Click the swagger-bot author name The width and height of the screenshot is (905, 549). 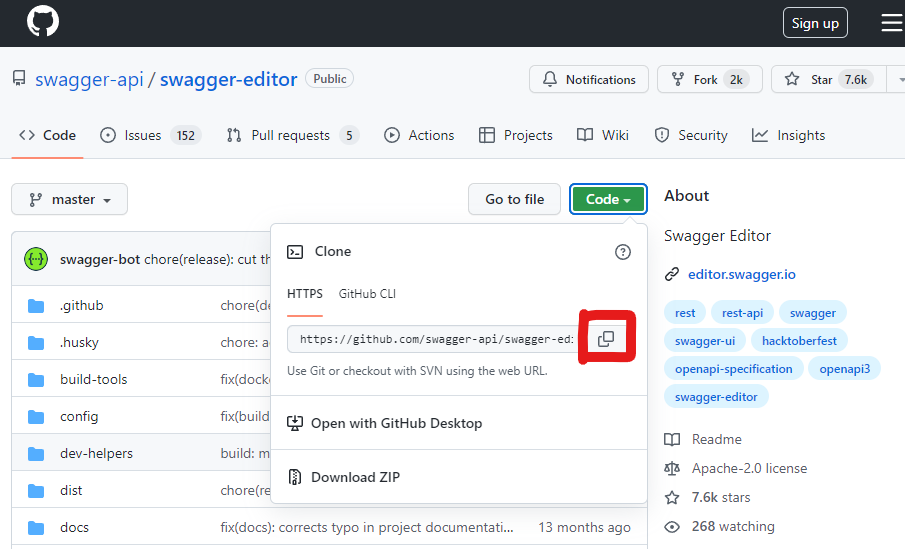(x=100, y=259)
